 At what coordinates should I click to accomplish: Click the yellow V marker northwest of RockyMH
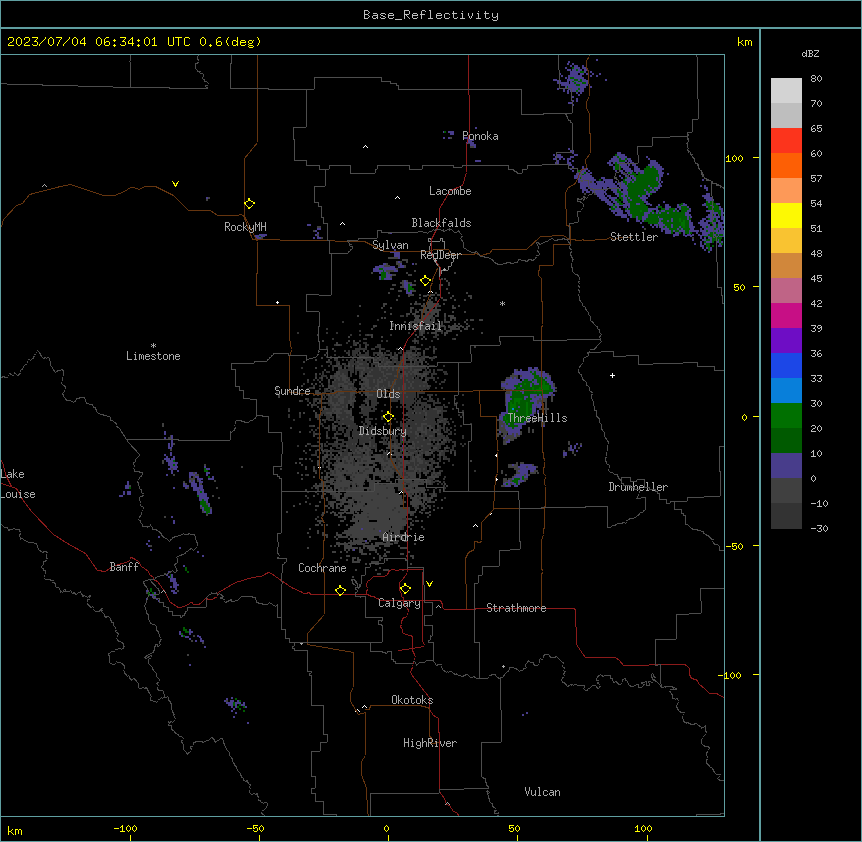(175, 184)
